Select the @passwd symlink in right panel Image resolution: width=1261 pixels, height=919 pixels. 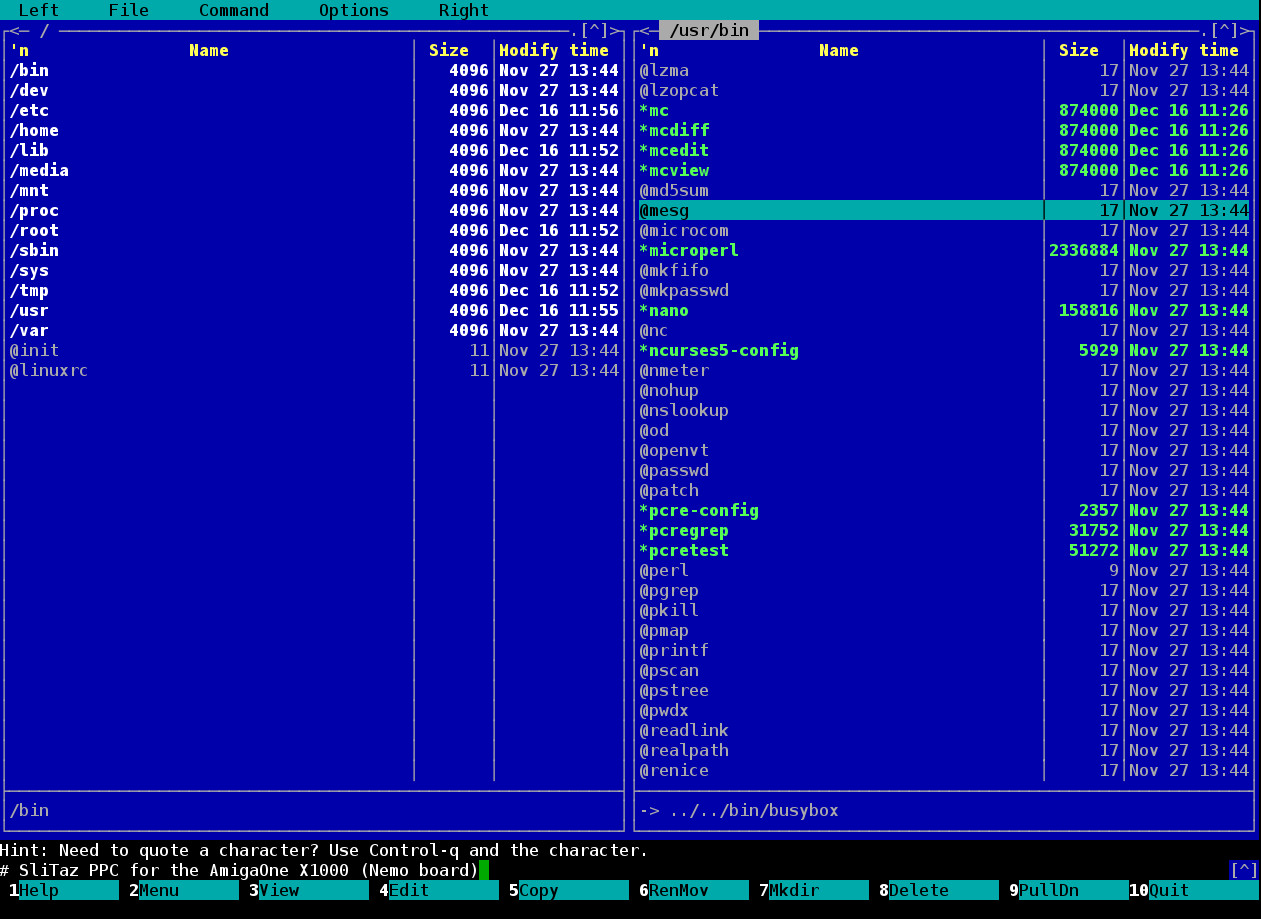pyautogui.click(x=674, y=470)
